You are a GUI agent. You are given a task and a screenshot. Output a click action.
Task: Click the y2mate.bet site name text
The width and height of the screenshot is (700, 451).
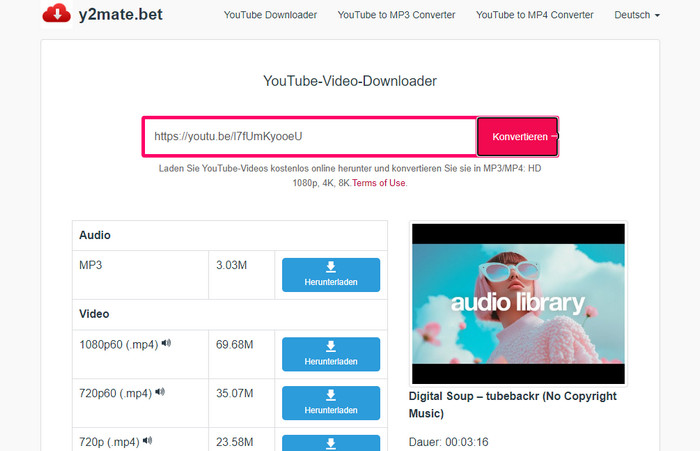click(123, 15)
